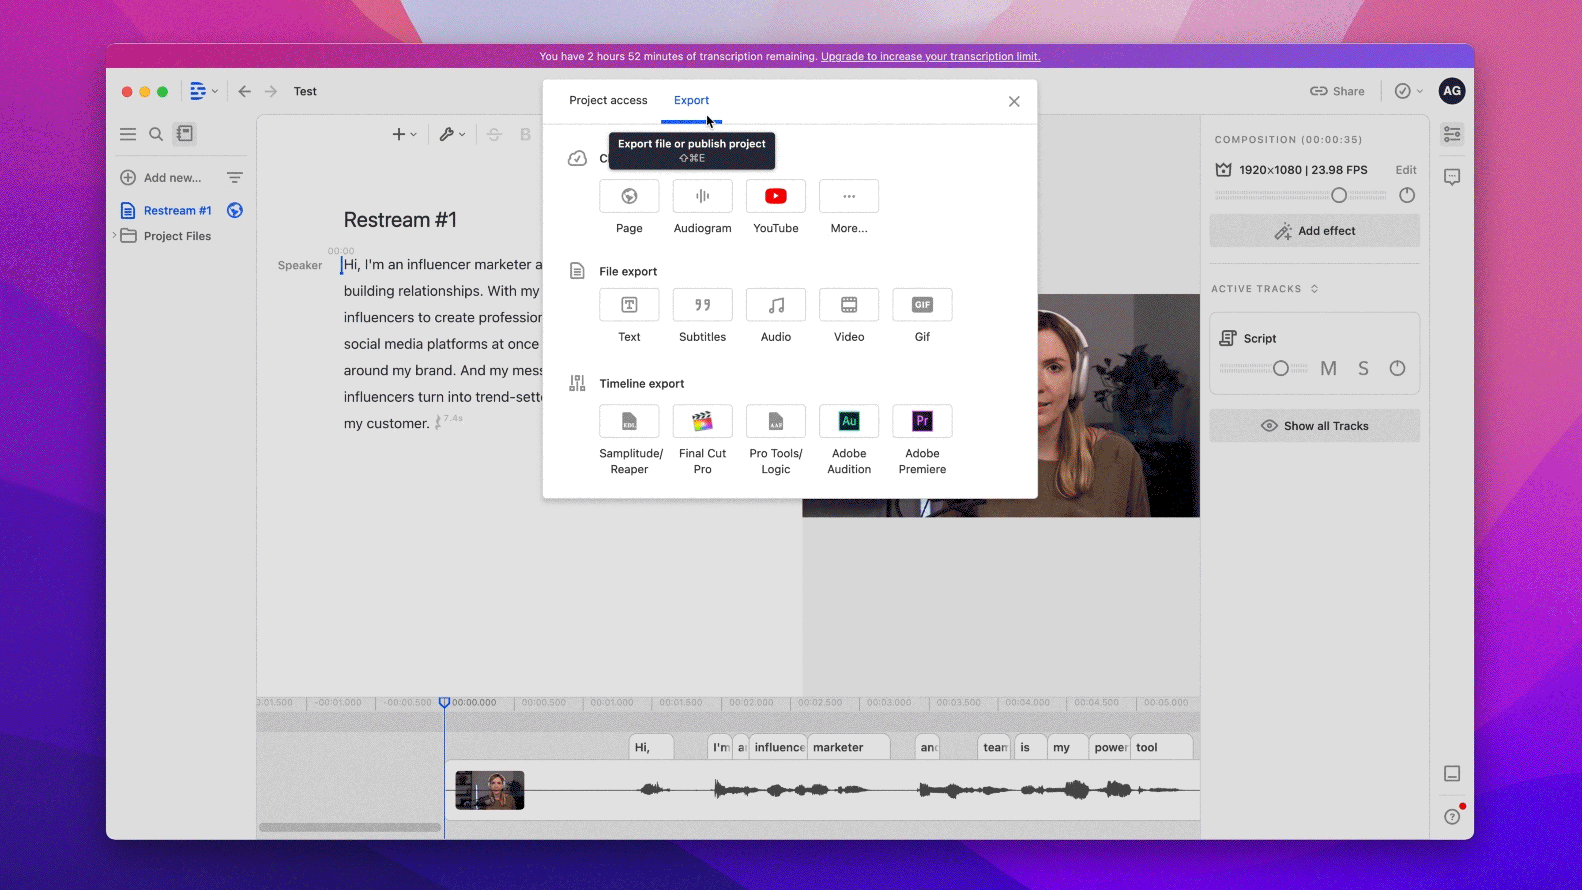Export Audio file
This screenshot has height=890, width=1582.
tap(776, 305)
